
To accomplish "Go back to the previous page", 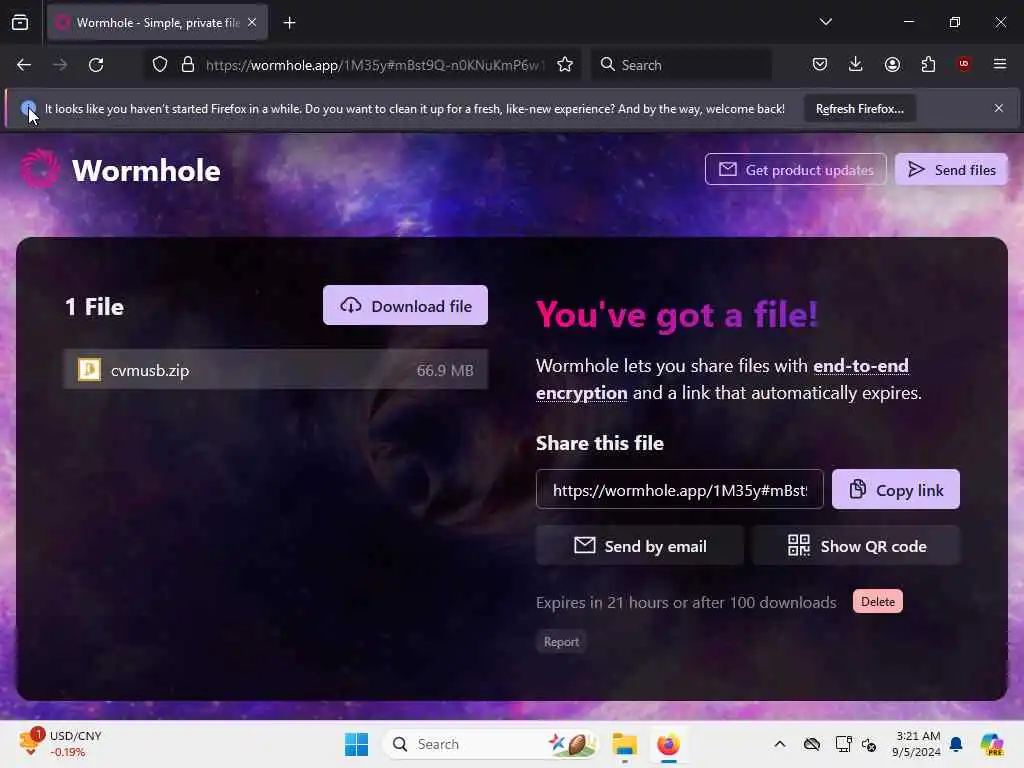I will (24, 65).
